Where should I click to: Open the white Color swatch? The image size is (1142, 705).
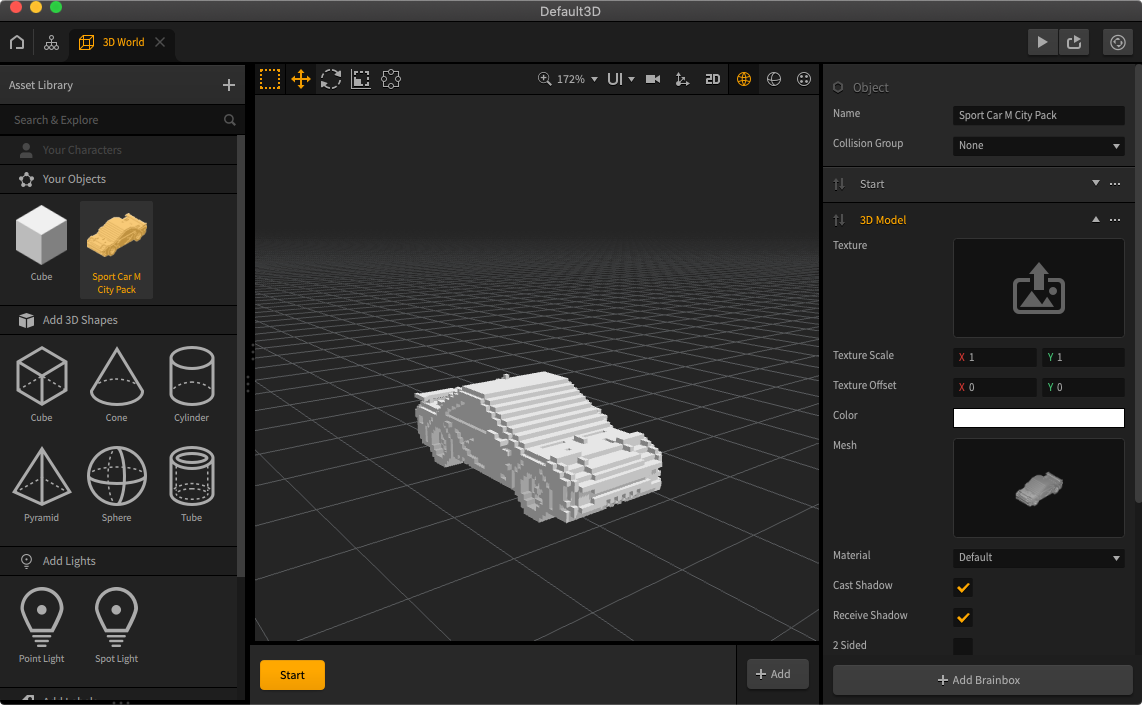coord(1038,418)
